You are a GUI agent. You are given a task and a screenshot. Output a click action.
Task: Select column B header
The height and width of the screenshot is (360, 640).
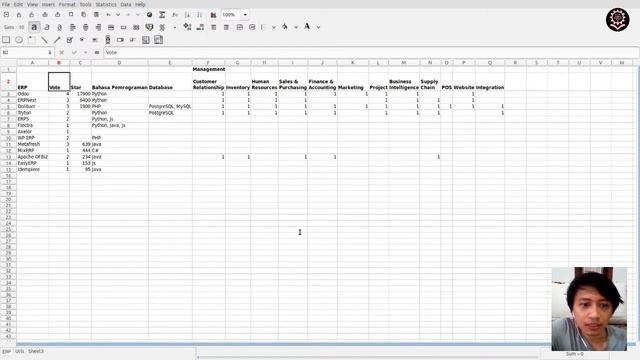[59, 63]
